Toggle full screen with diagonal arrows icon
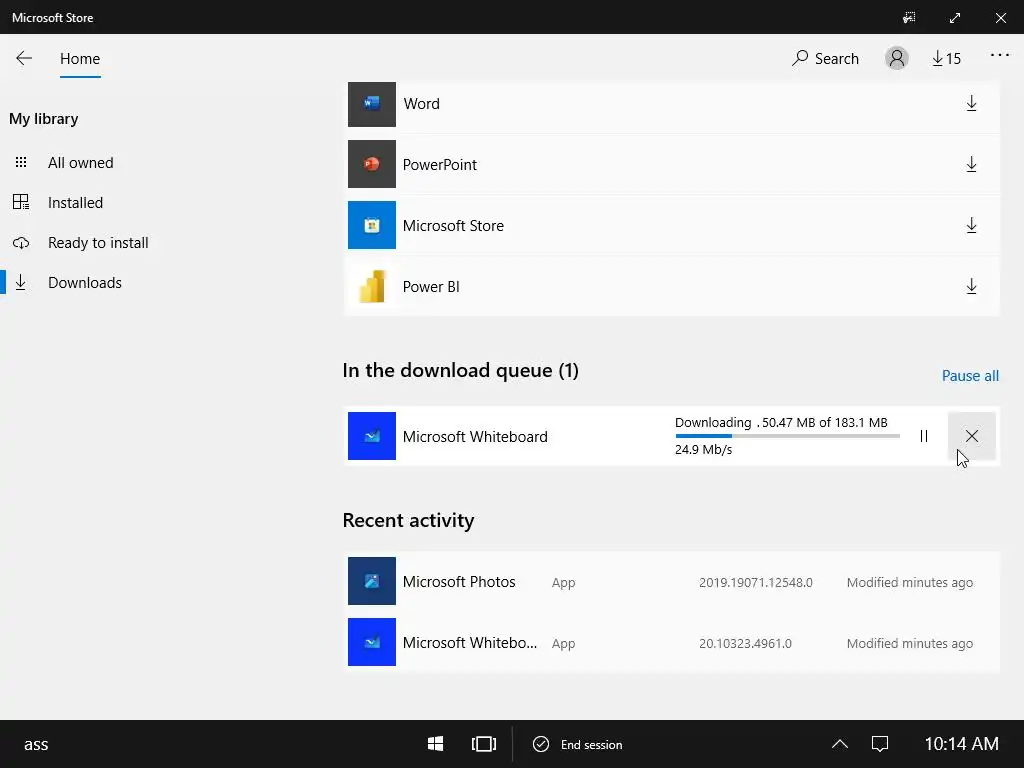1024x768 pixels. [955, 18]
